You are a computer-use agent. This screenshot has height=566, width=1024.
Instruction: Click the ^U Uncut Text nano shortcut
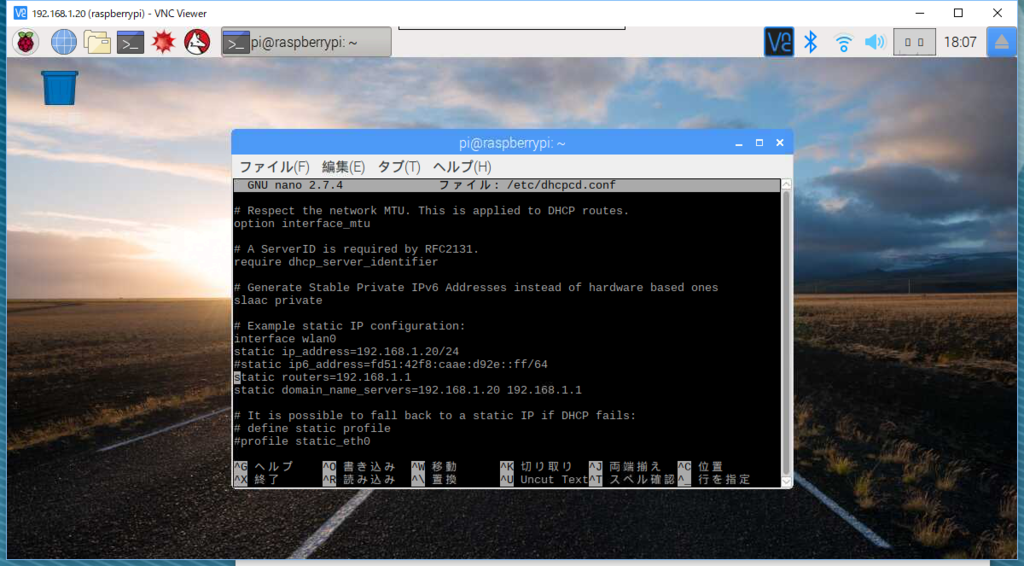[x=544, y=479]
